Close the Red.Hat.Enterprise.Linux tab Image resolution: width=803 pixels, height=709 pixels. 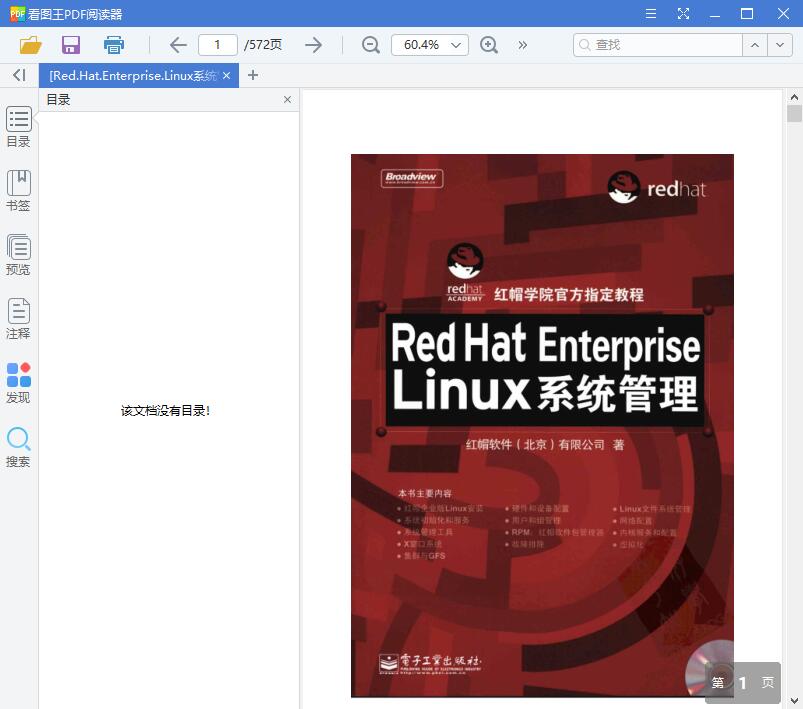[x=226, y=76]
